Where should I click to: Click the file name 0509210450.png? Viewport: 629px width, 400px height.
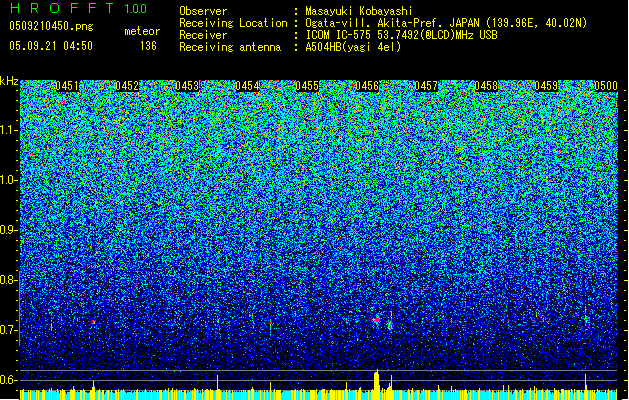pyautogui.click(x=51, y=26)
